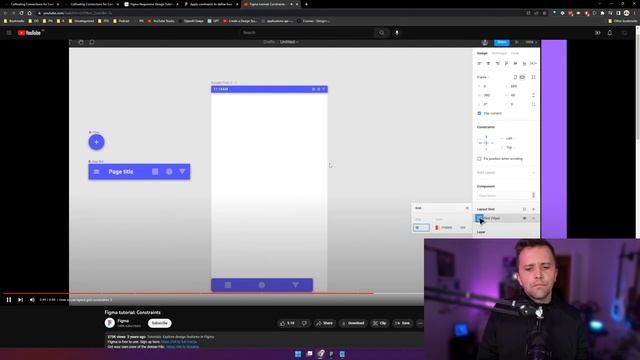Click the align left icon

click(x=479, y=63)
